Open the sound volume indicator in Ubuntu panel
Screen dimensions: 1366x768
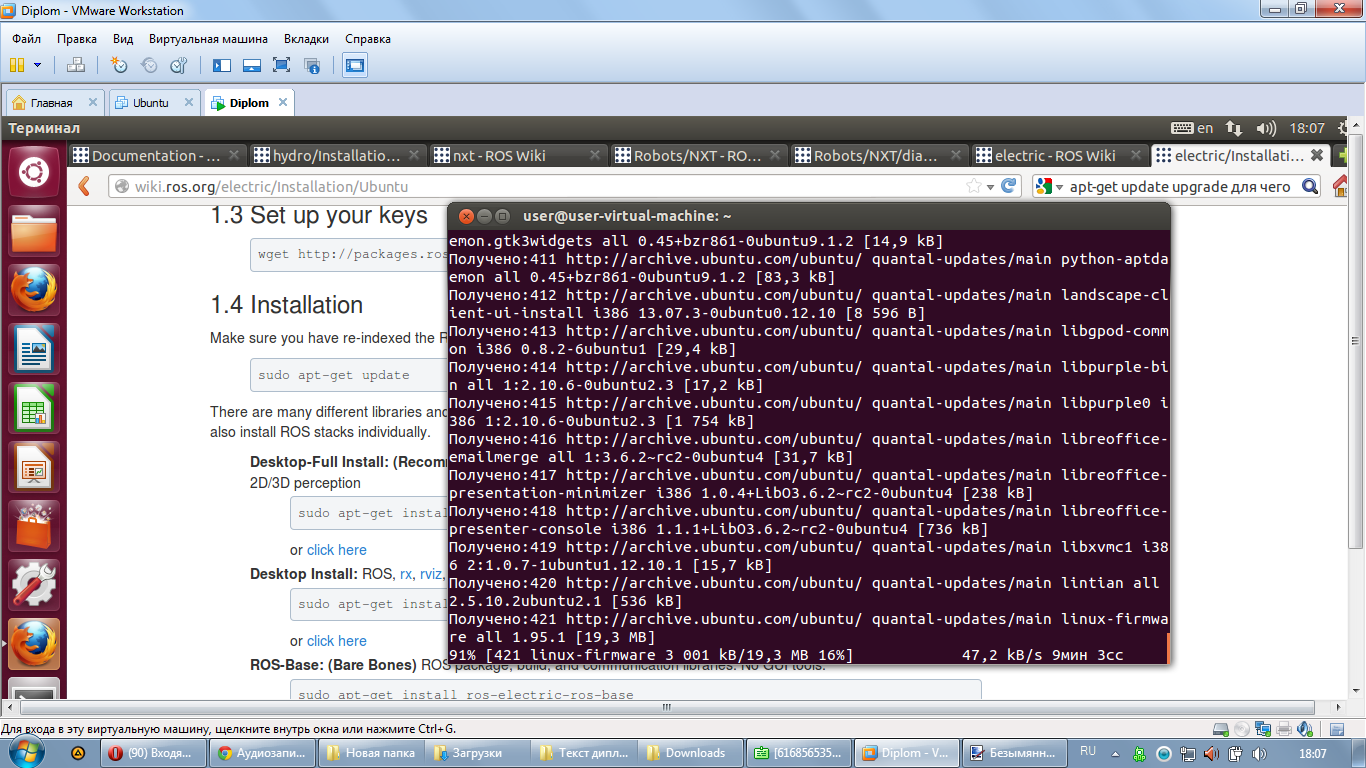click(x=1266, y=128)
